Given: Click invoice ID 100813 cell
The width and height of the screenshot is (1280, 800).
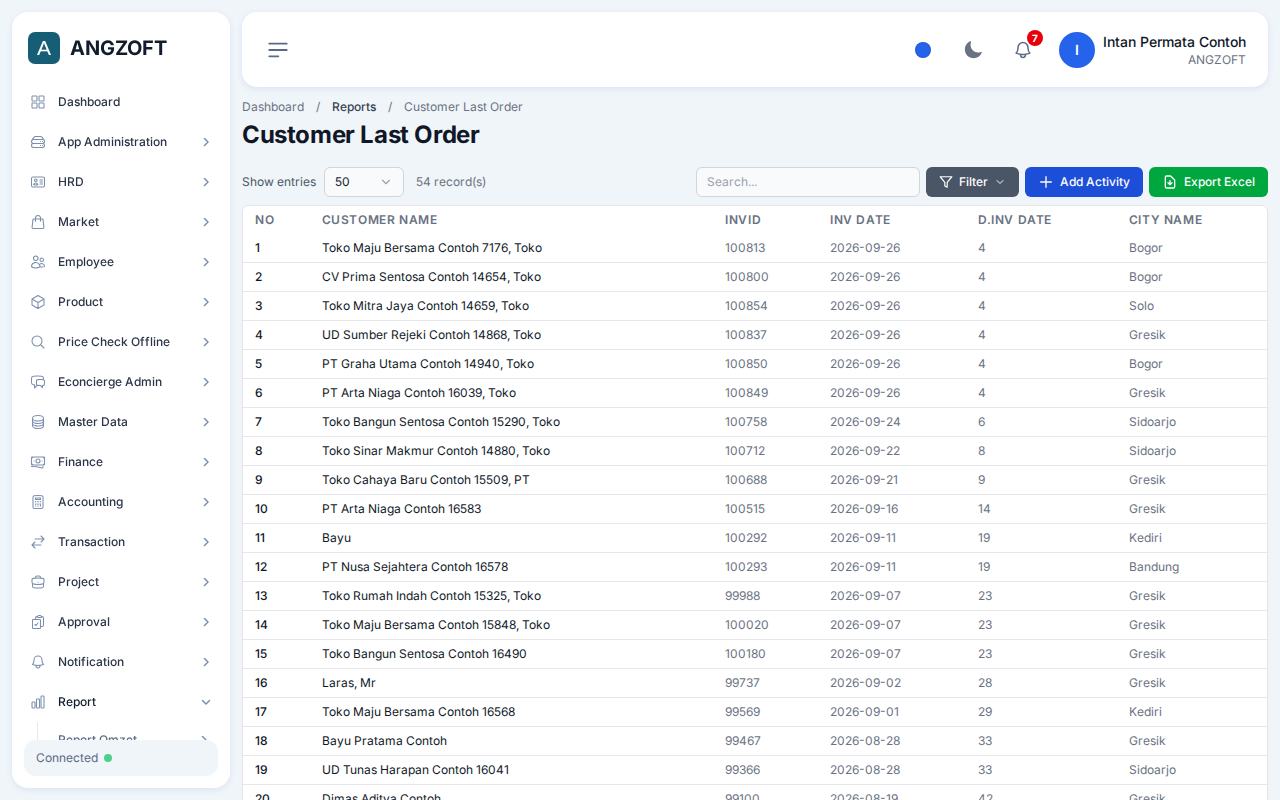Looking at the screenshot, I should (x=745, y=248).
